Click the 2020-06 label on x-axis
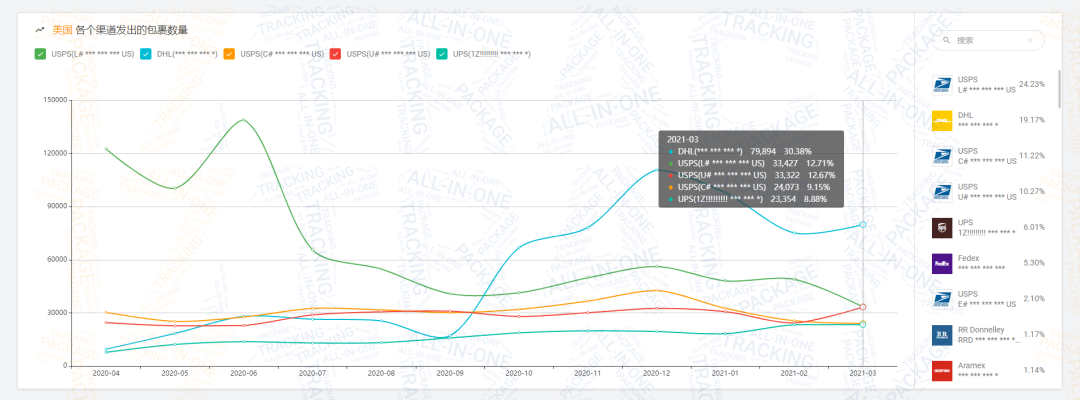This screenshot has width=1080, height=400. [245, 373]
